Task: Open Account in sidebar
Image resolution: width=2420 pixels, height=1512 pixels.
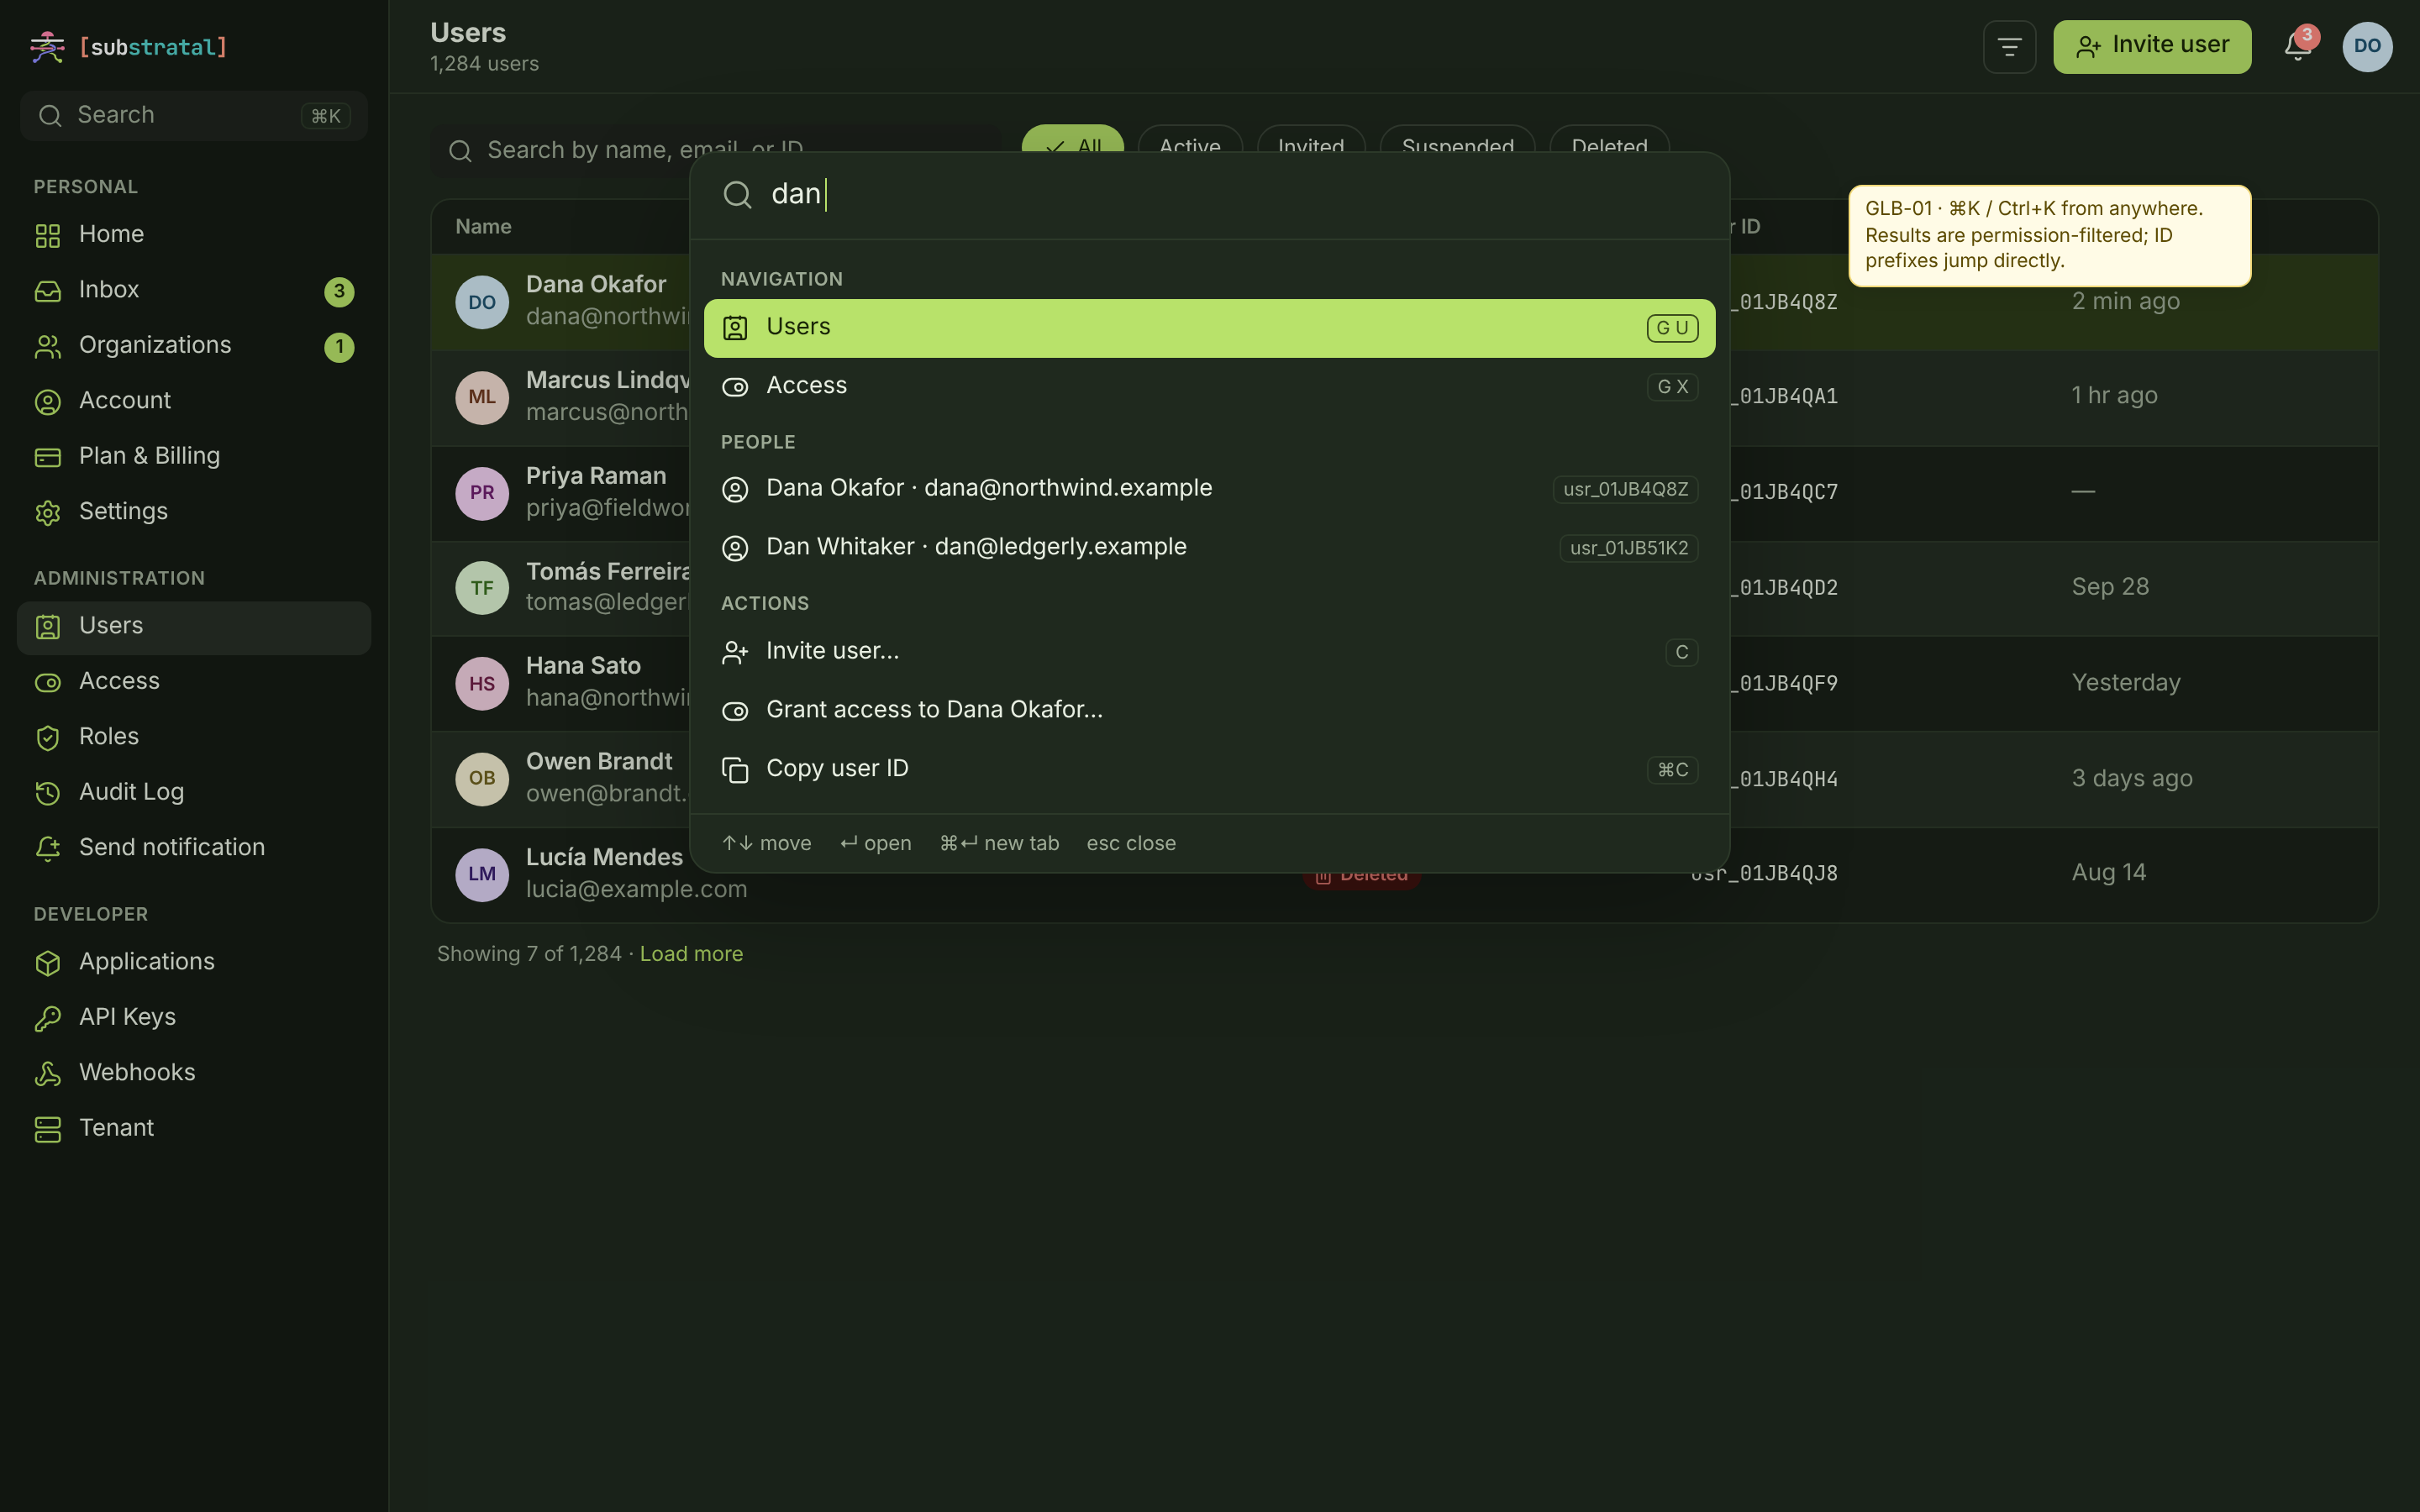Action: point(194,401)
